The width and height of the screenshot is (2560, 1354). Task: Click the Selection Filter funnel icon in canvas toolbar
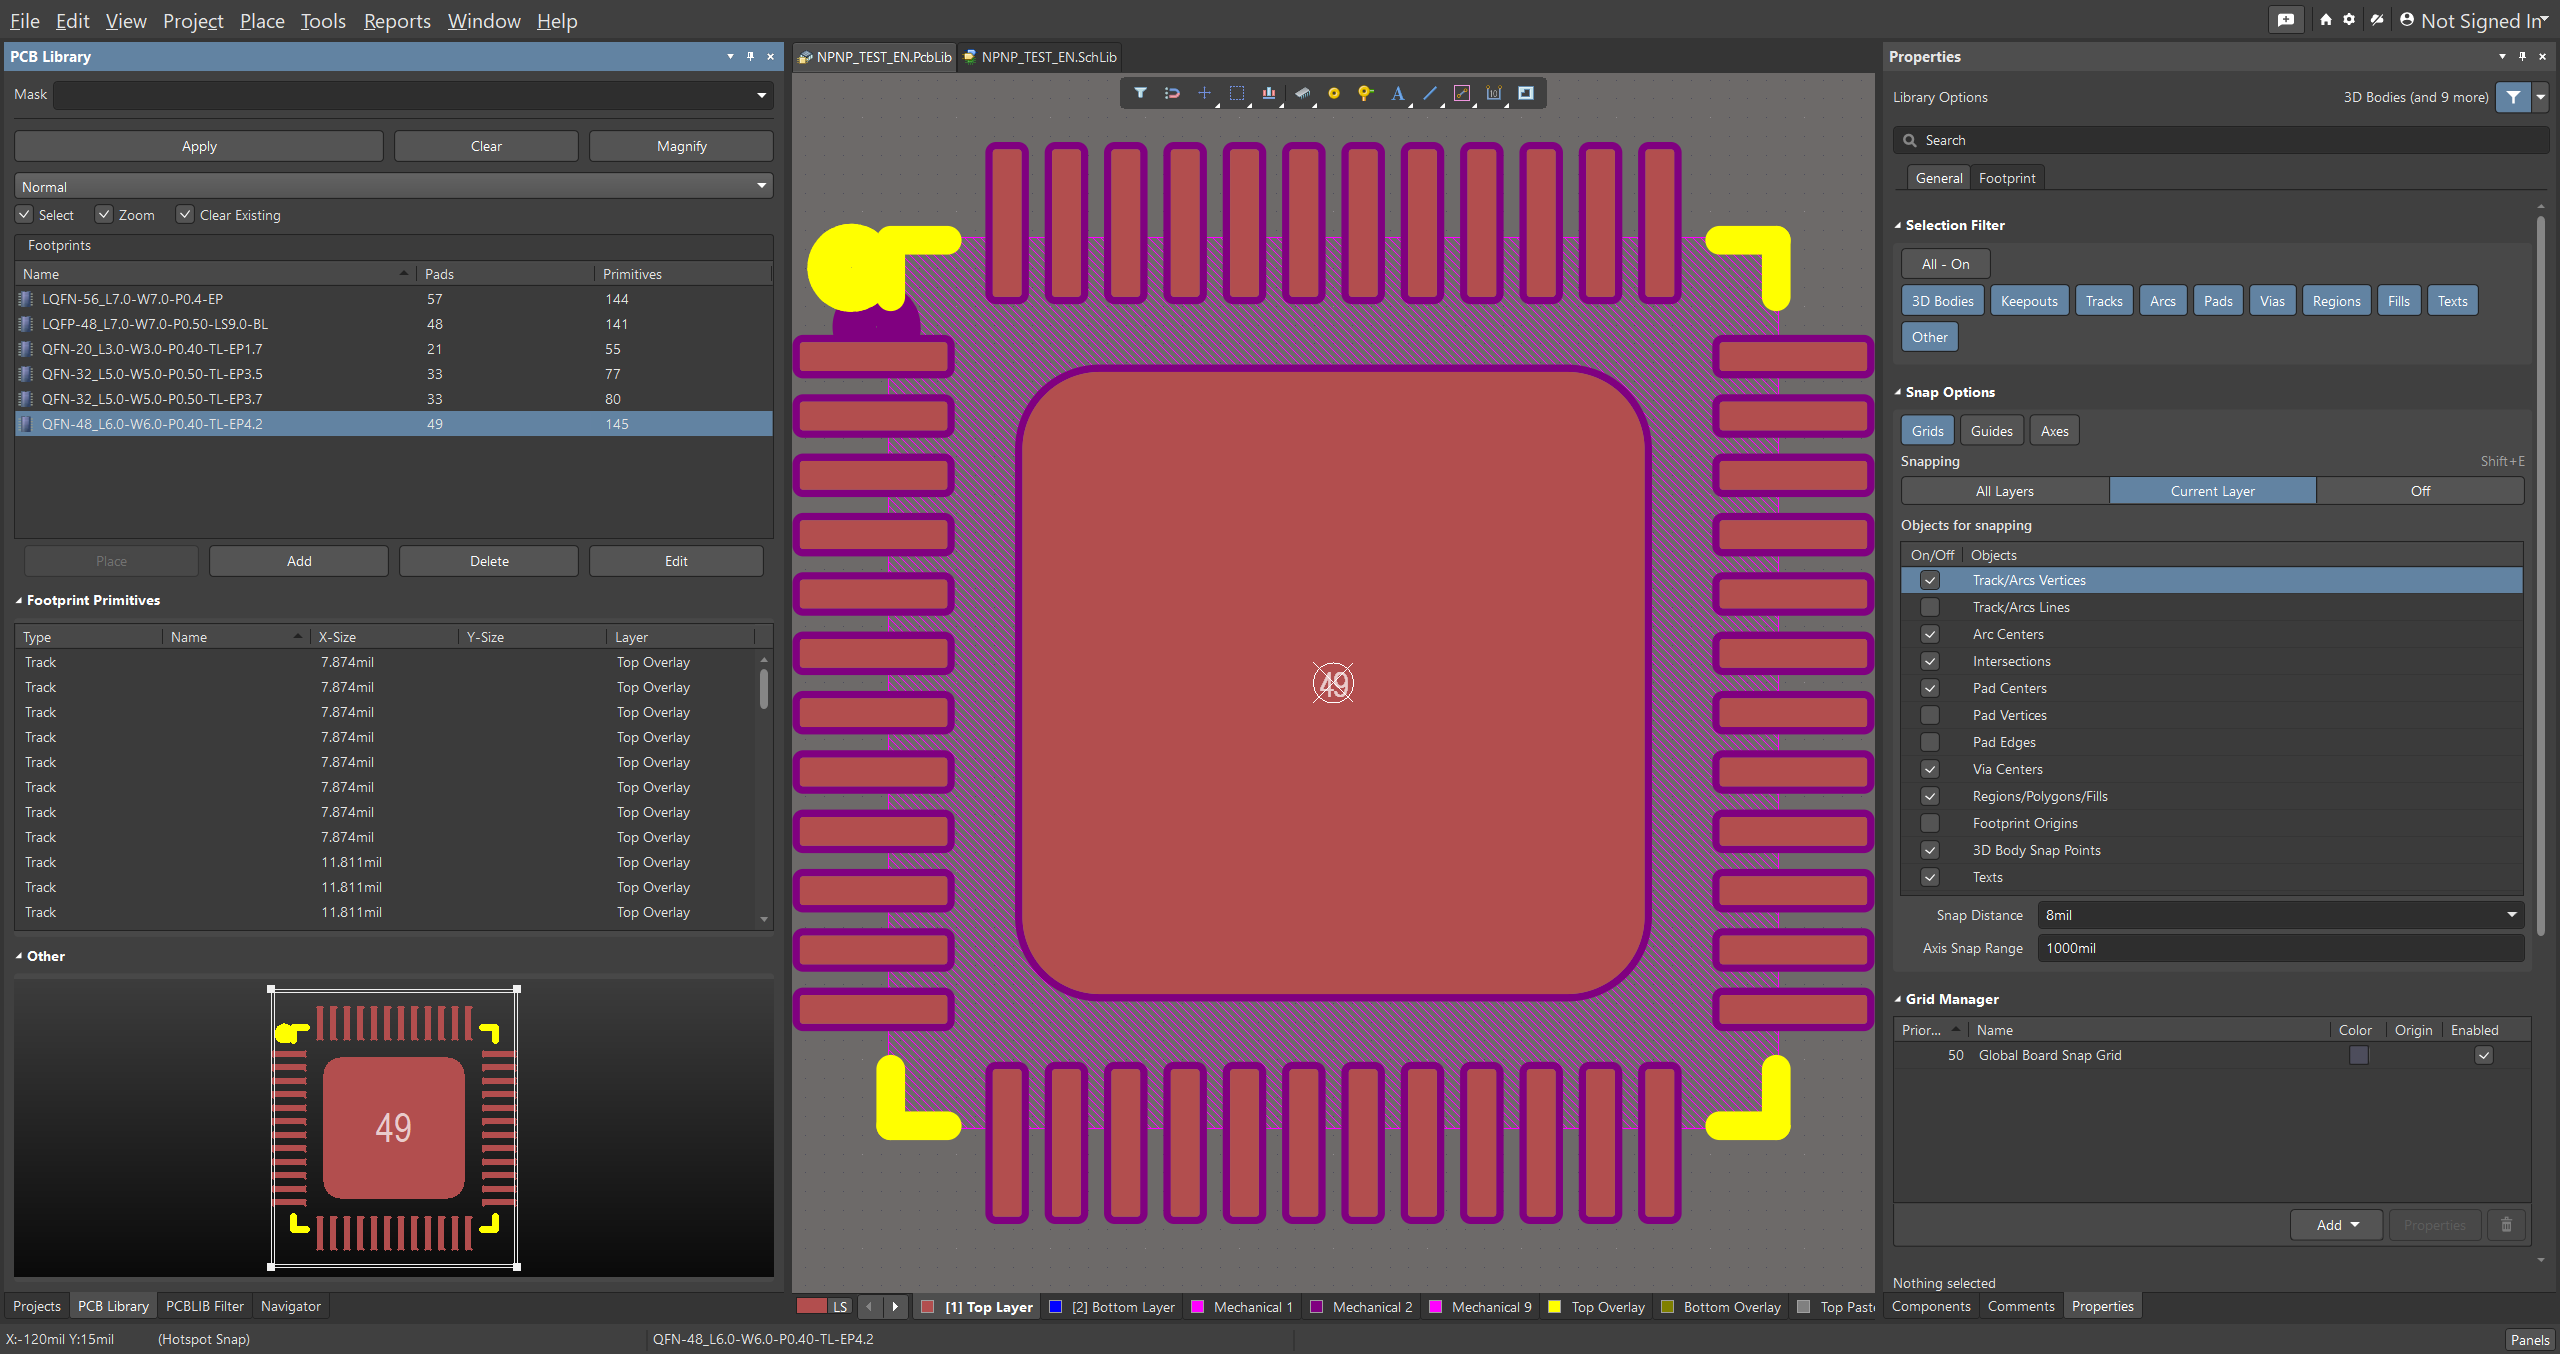pos(1140,93)
